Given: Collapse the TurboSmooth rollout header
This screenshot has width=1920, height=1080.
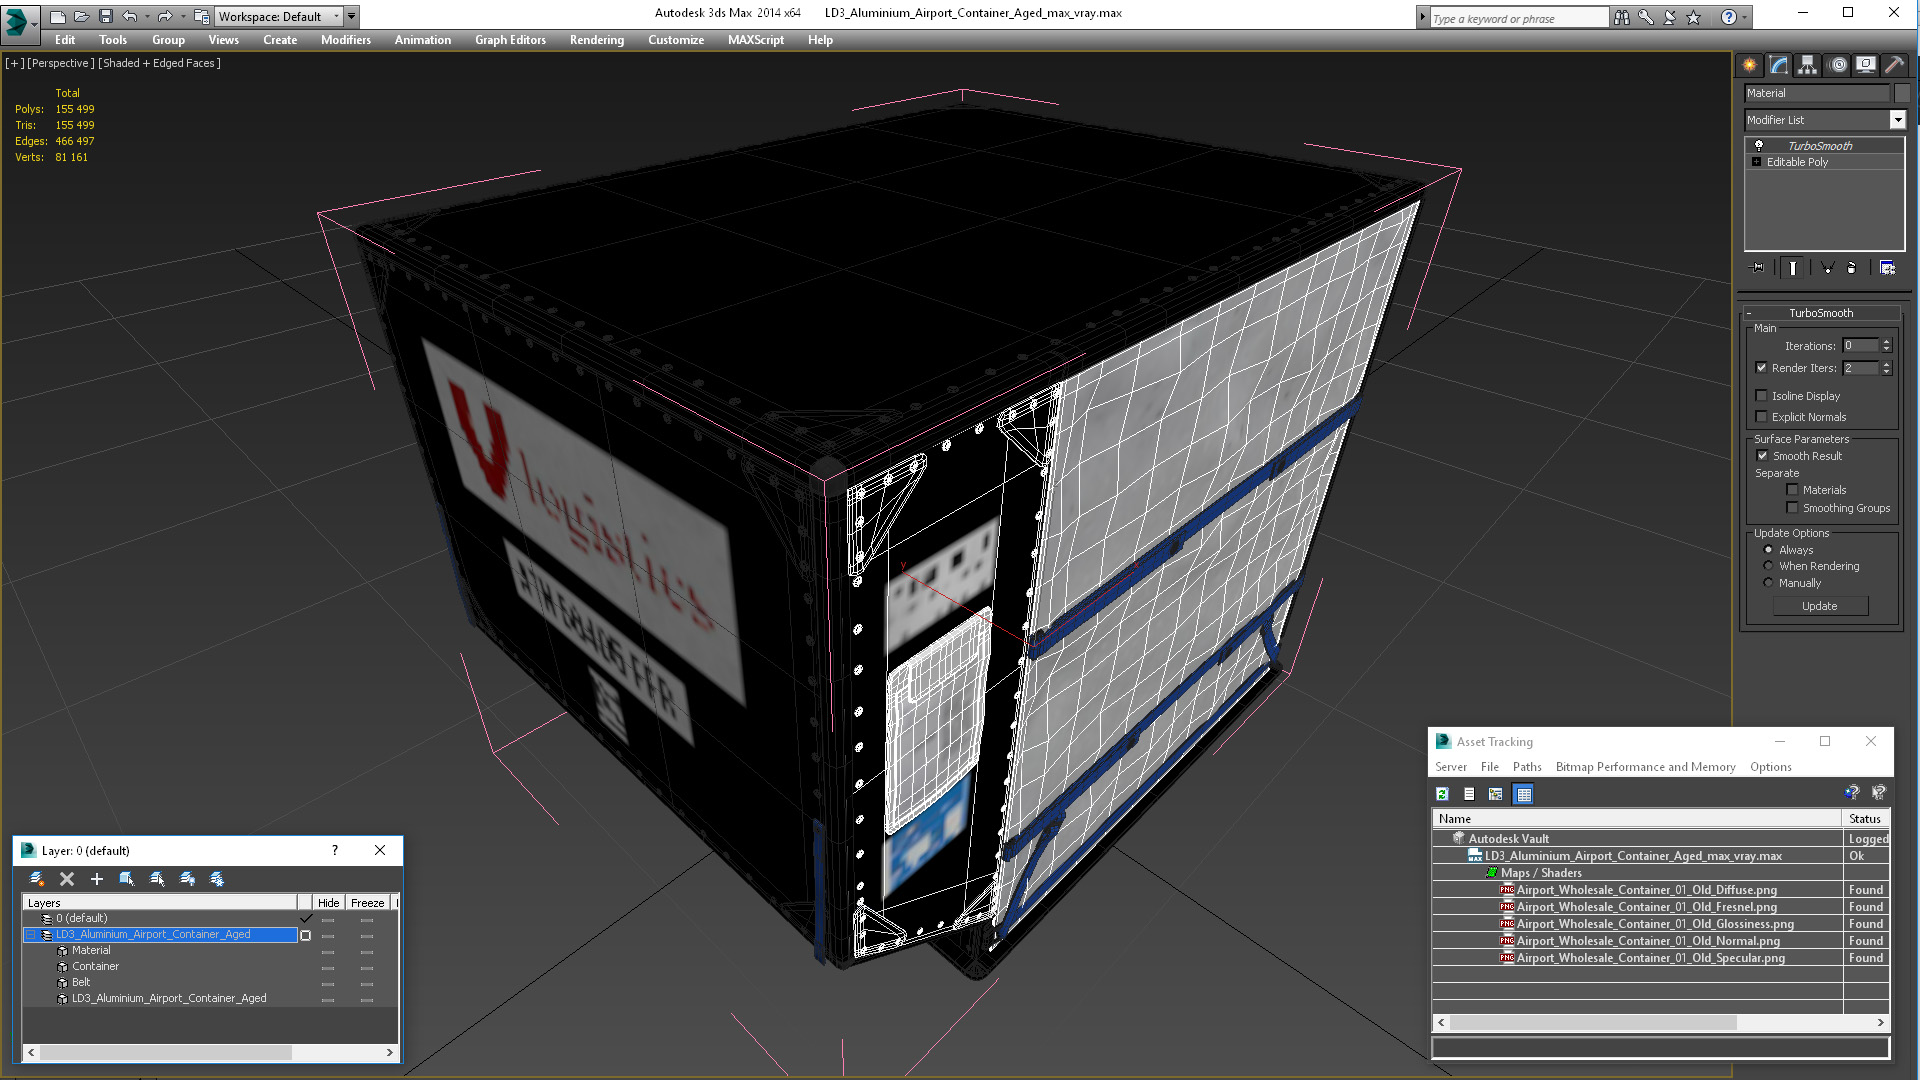Looking at the screenshot, I should click(x=1820, y=313).
